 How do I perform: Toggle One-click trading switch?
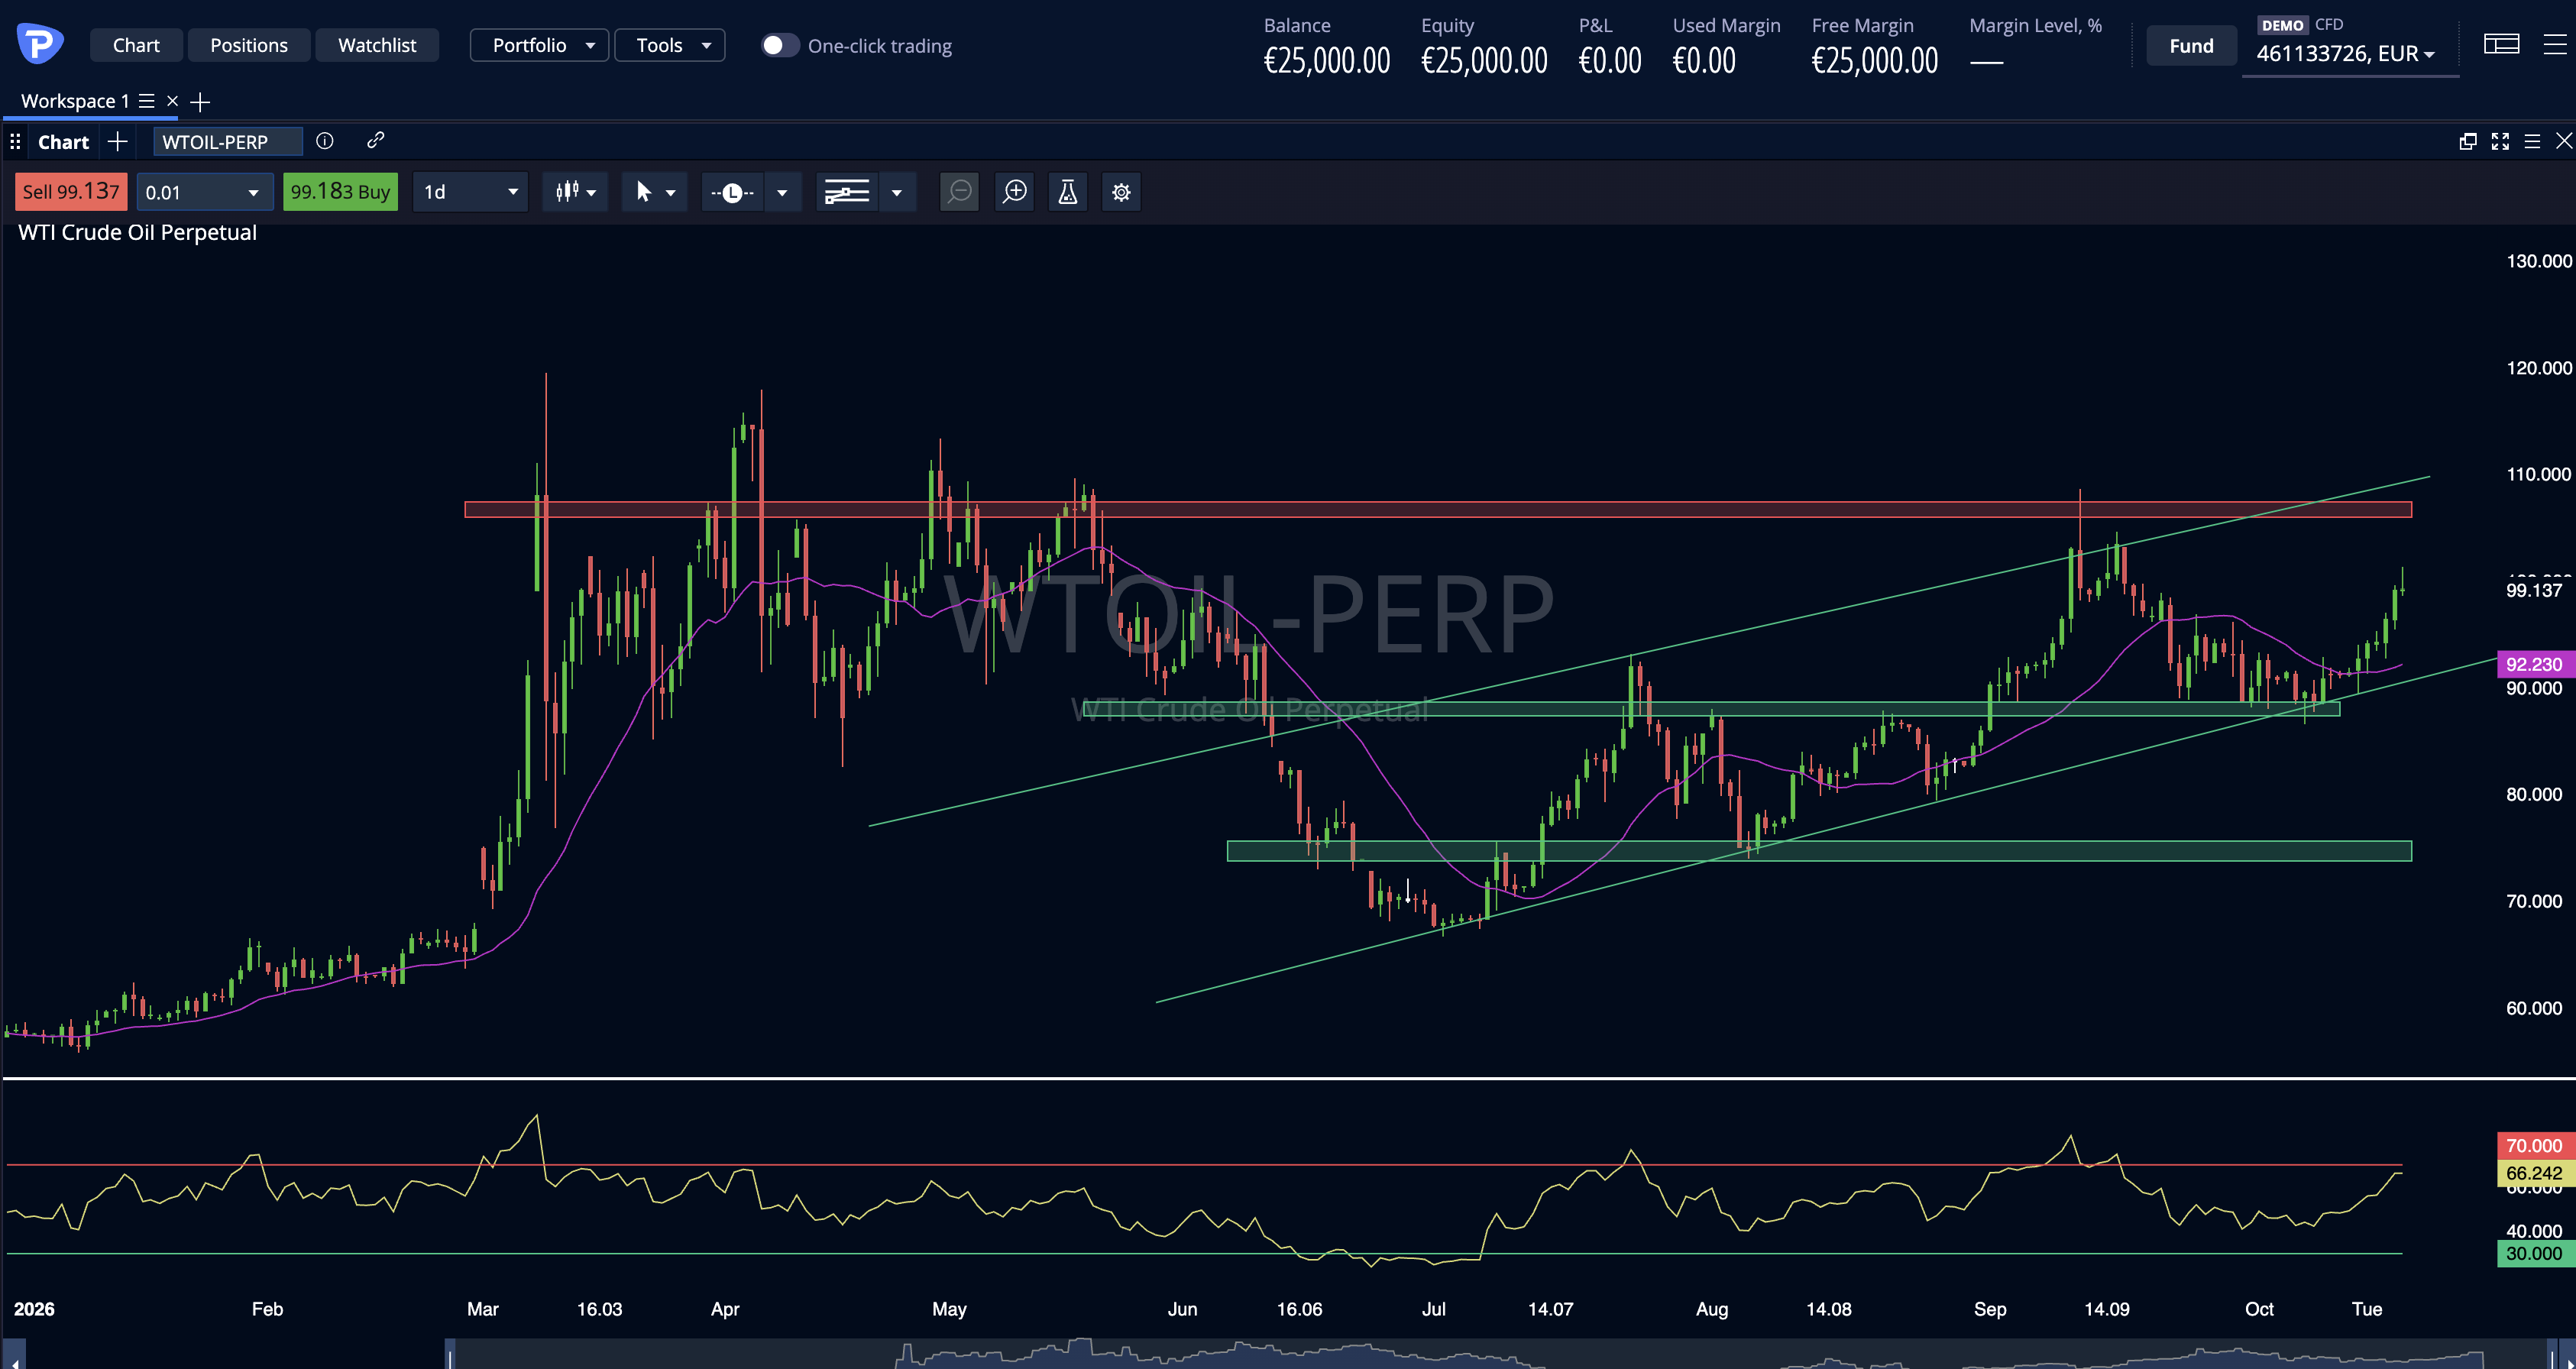(x=780, y=45)
